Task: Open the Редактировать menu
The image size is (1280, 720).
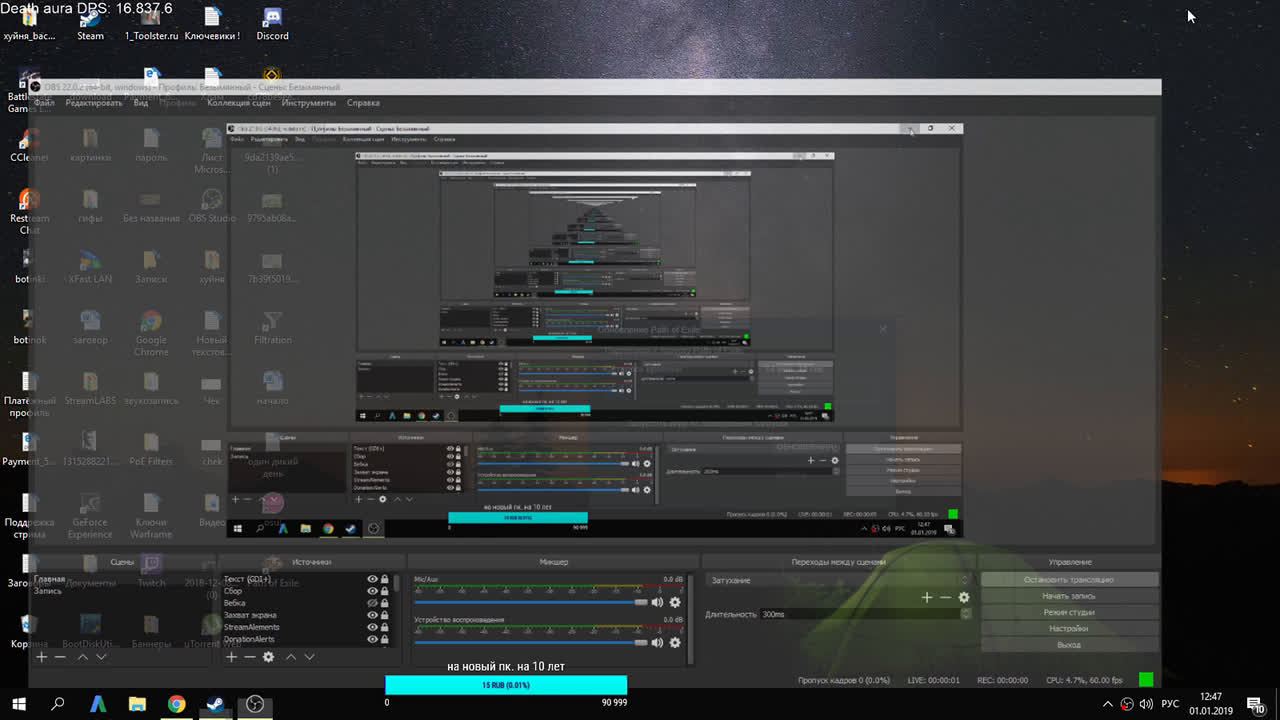Action: (94, 103)
